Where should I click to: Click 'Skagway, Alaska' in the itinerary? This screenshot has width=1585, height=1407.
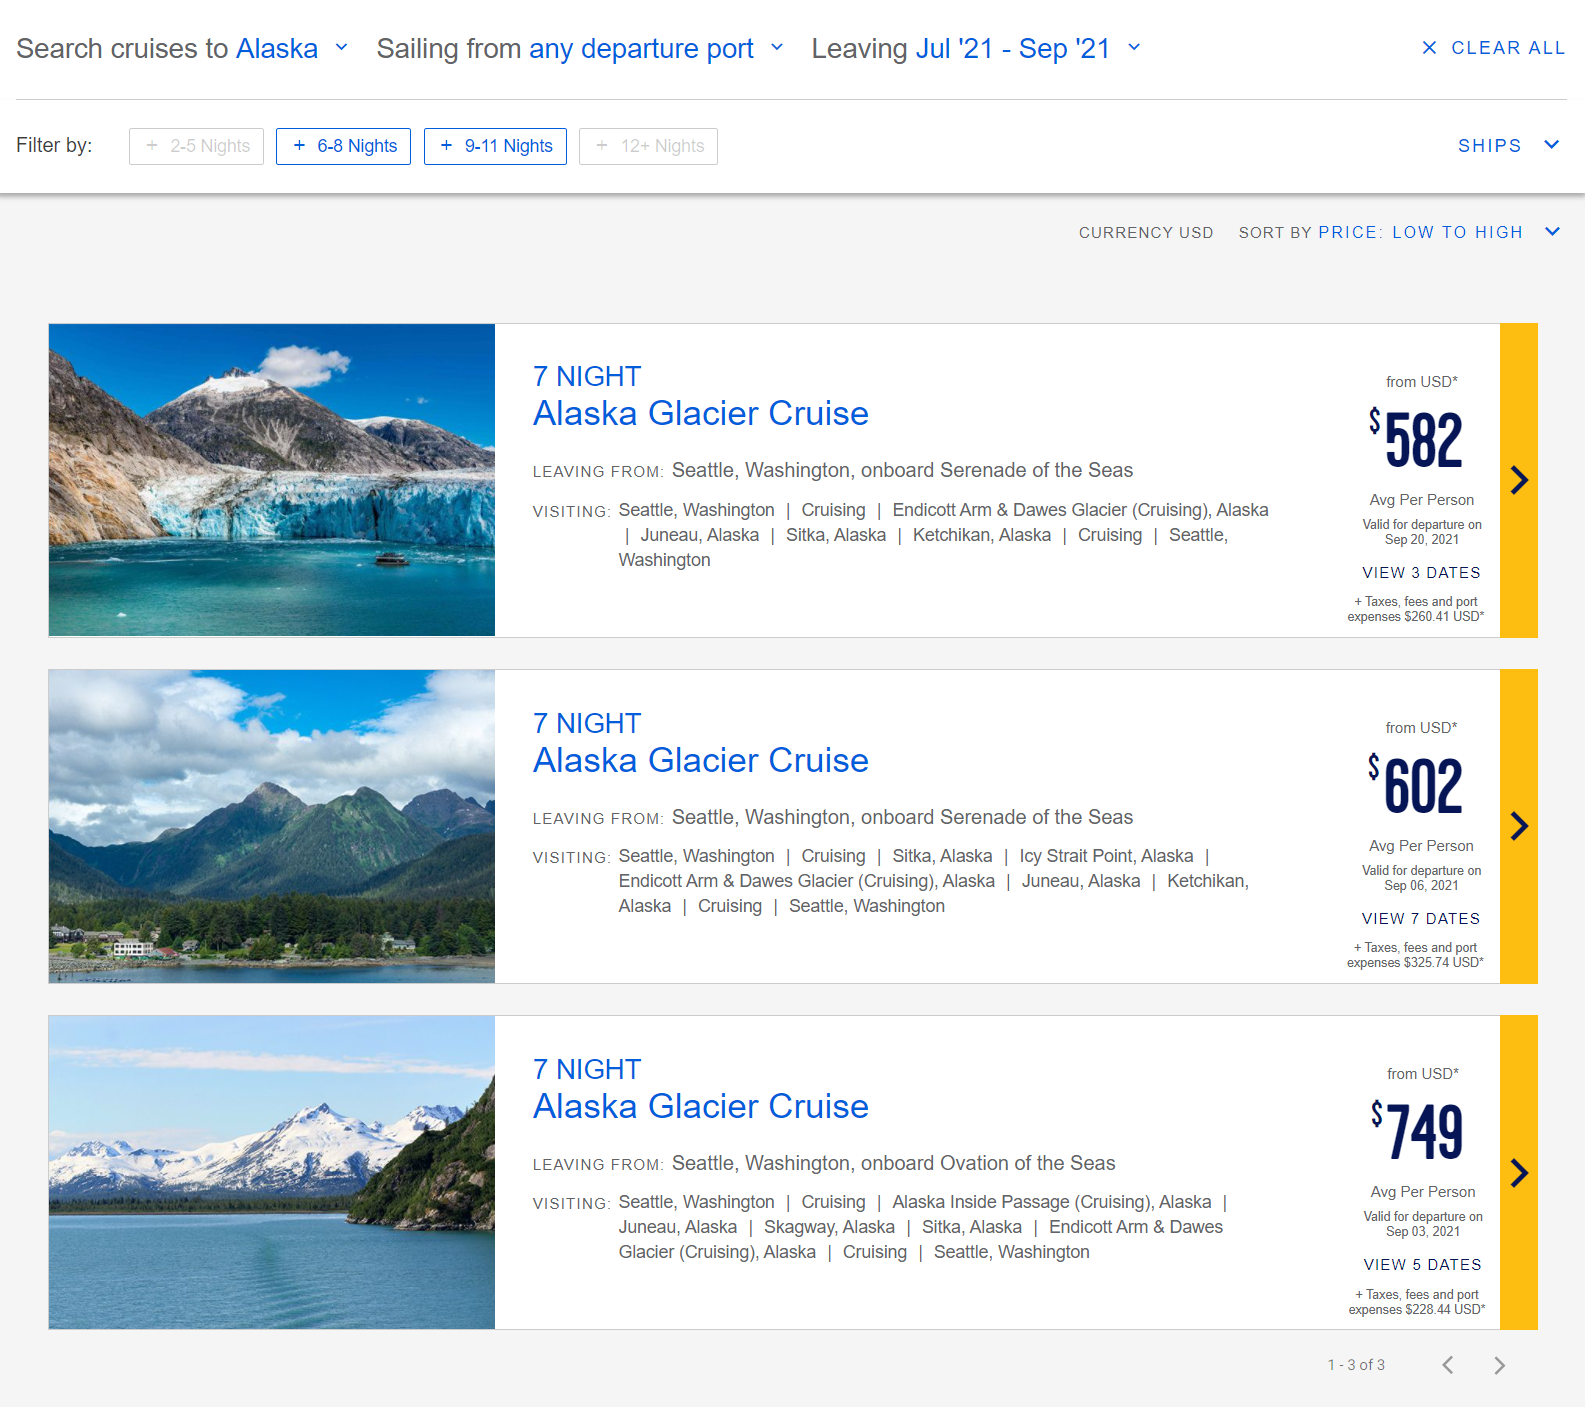[829, 1227]
